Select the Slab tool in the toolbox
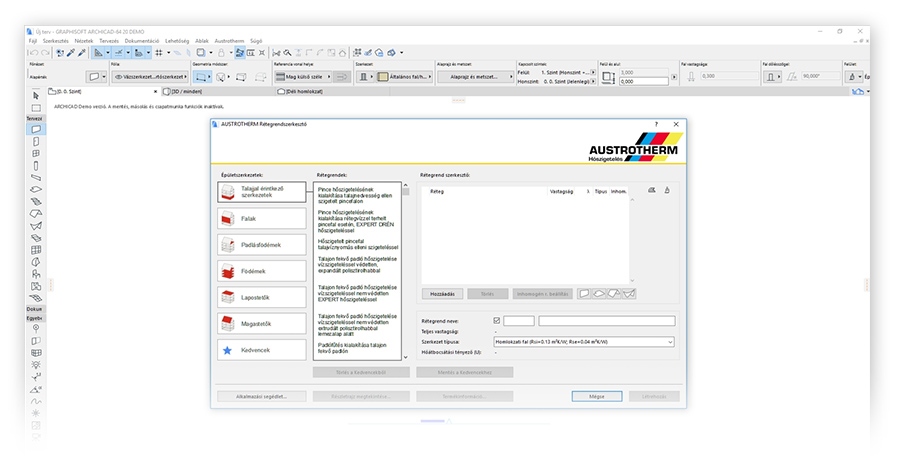The image size is (900, 456). point(36,190)
